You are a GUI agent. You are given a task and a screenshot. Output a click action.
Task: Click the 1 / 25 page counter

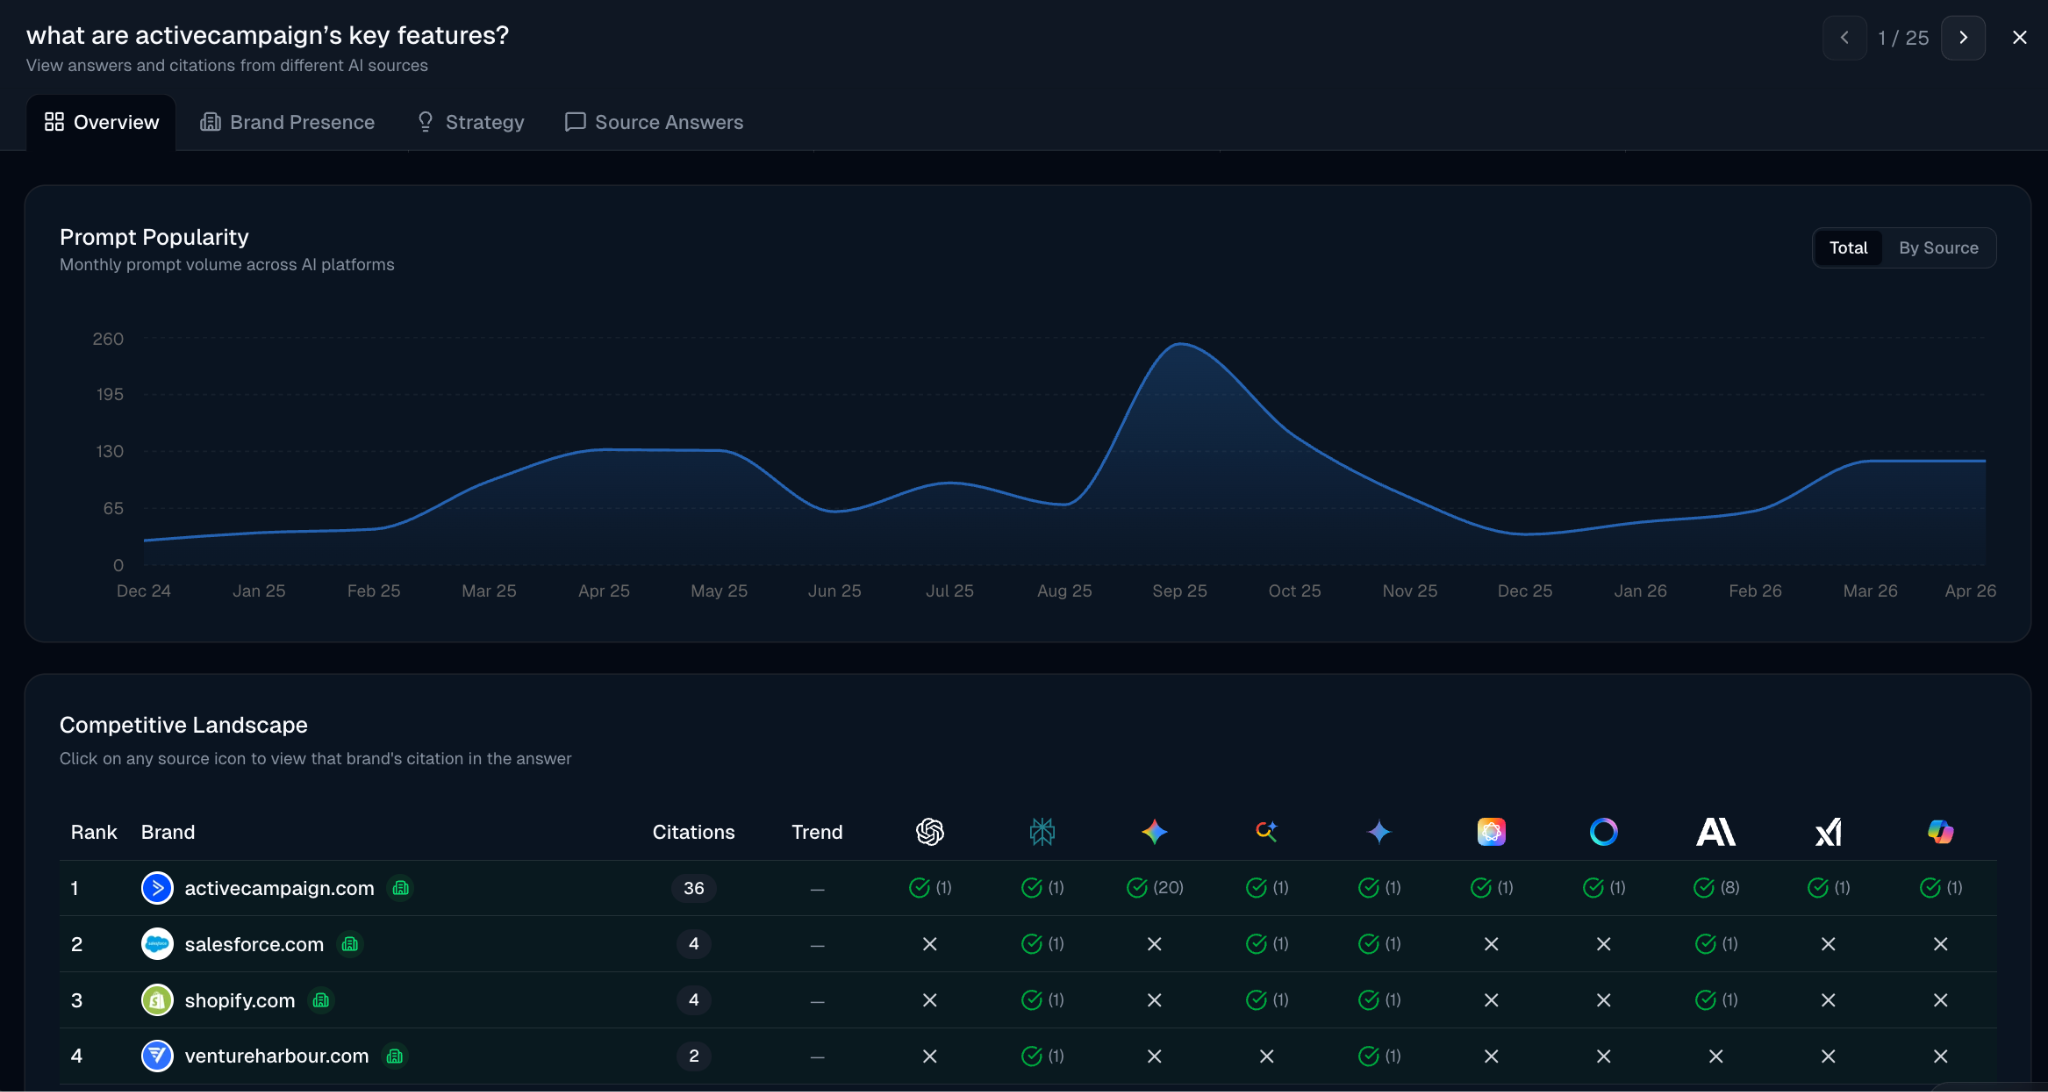[1903, 38]
